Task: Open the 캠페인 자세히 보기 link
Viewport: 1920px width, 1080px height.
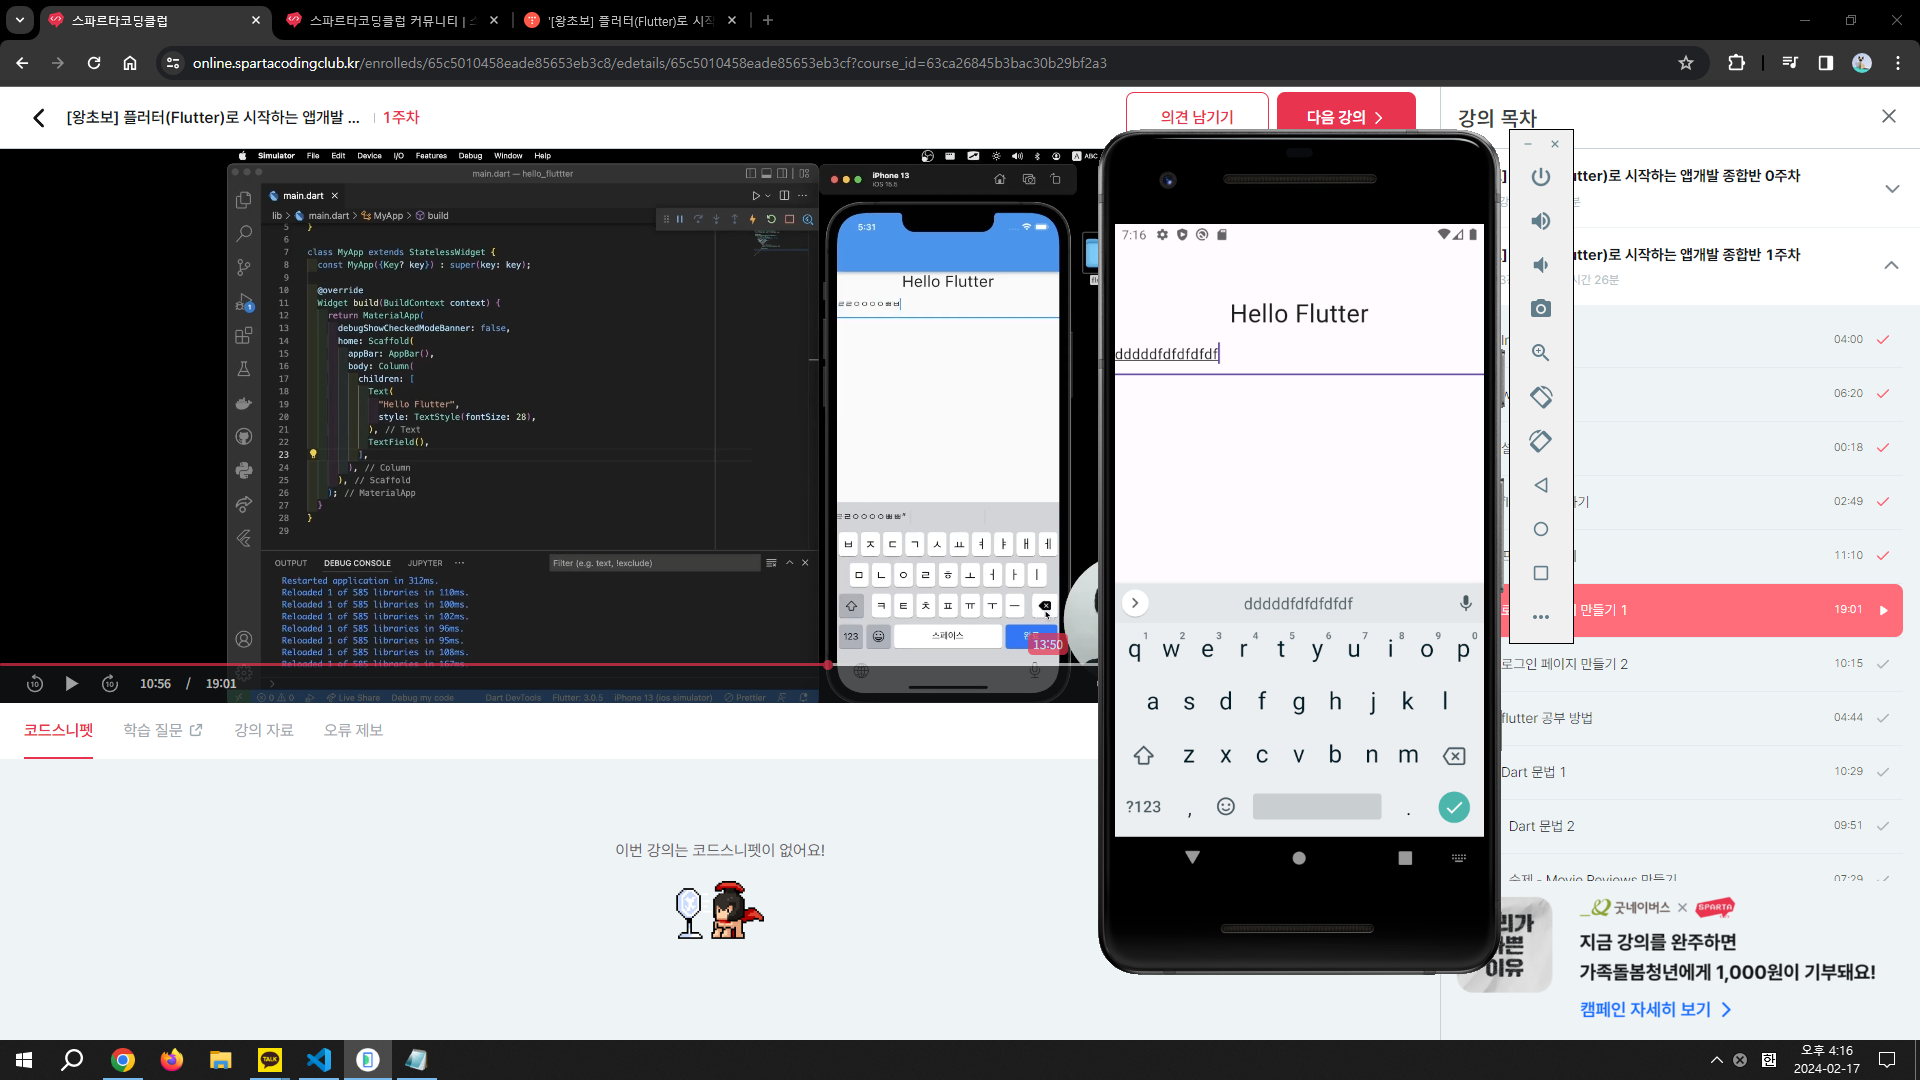Action: click(x=1655, y=1009)
